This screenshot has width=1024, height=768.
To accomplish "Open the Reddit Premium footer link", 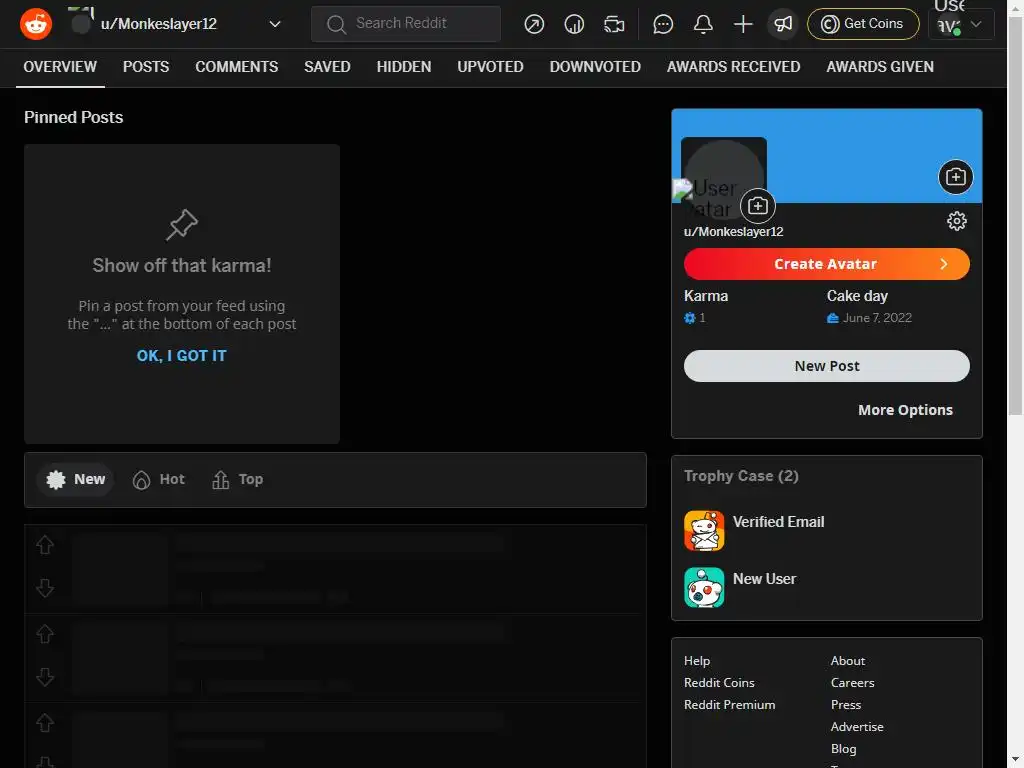I will pos(729,705).
